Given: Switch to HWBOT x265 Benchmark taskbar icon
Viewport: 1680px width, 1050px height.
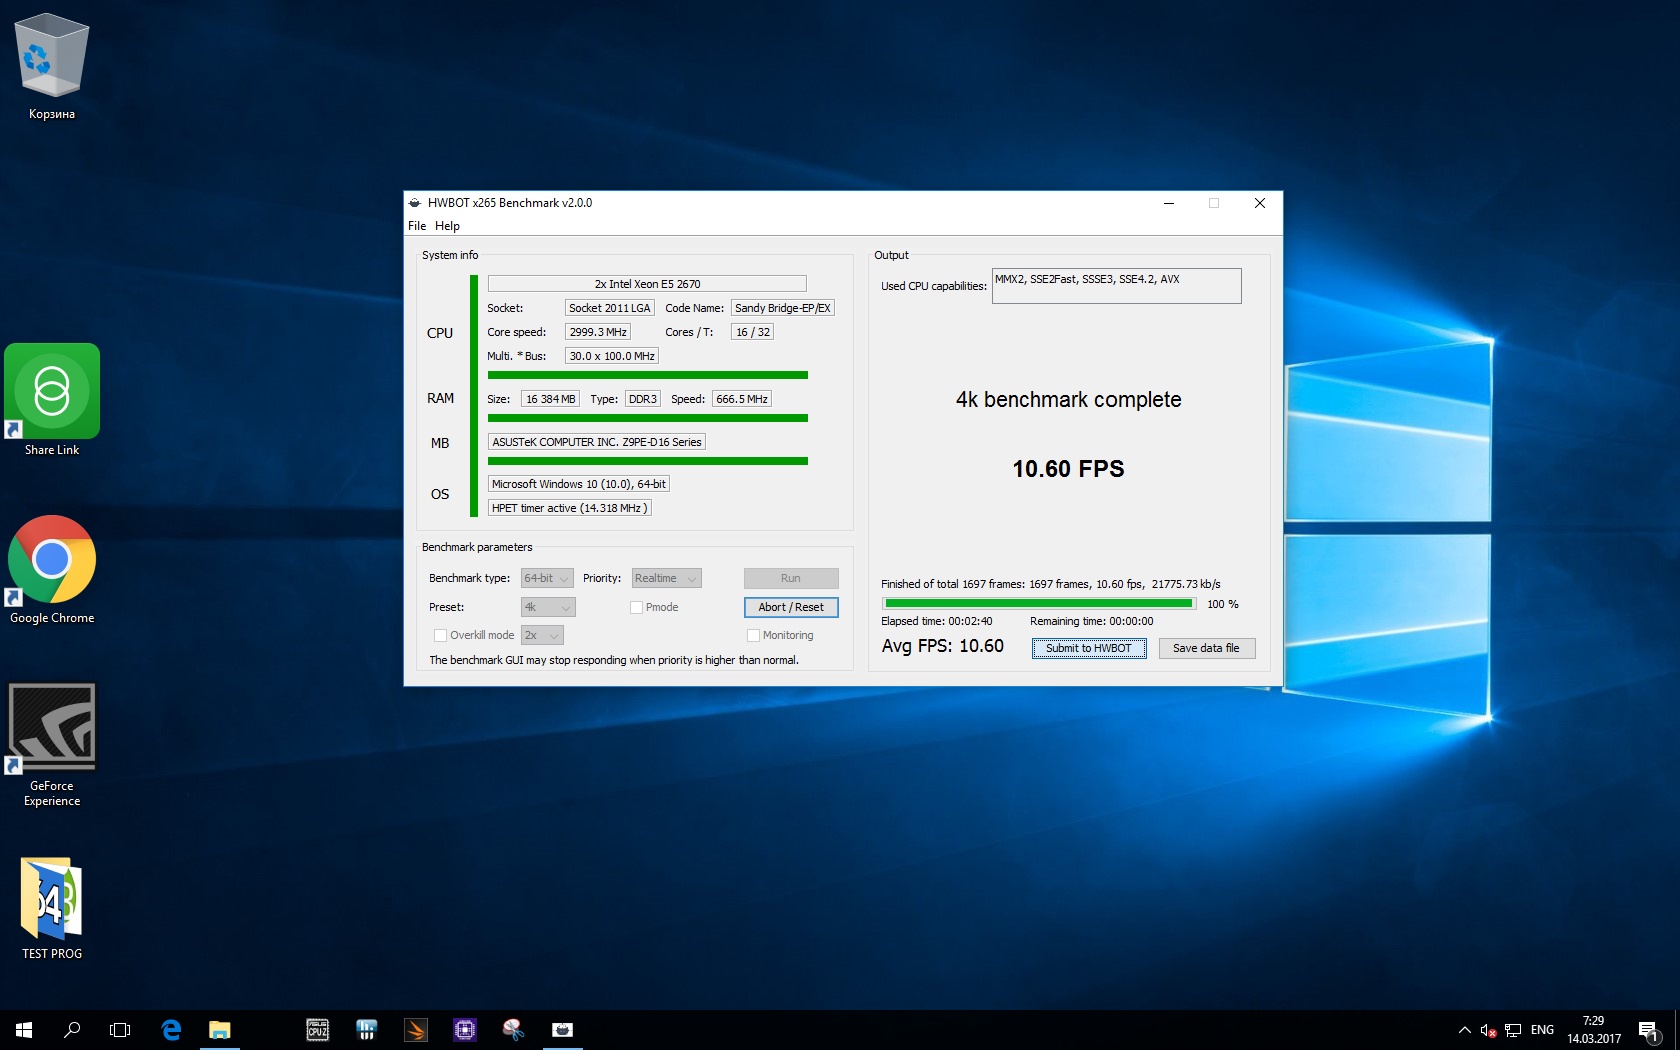Looking at the screenshot, I should 563,1029.
